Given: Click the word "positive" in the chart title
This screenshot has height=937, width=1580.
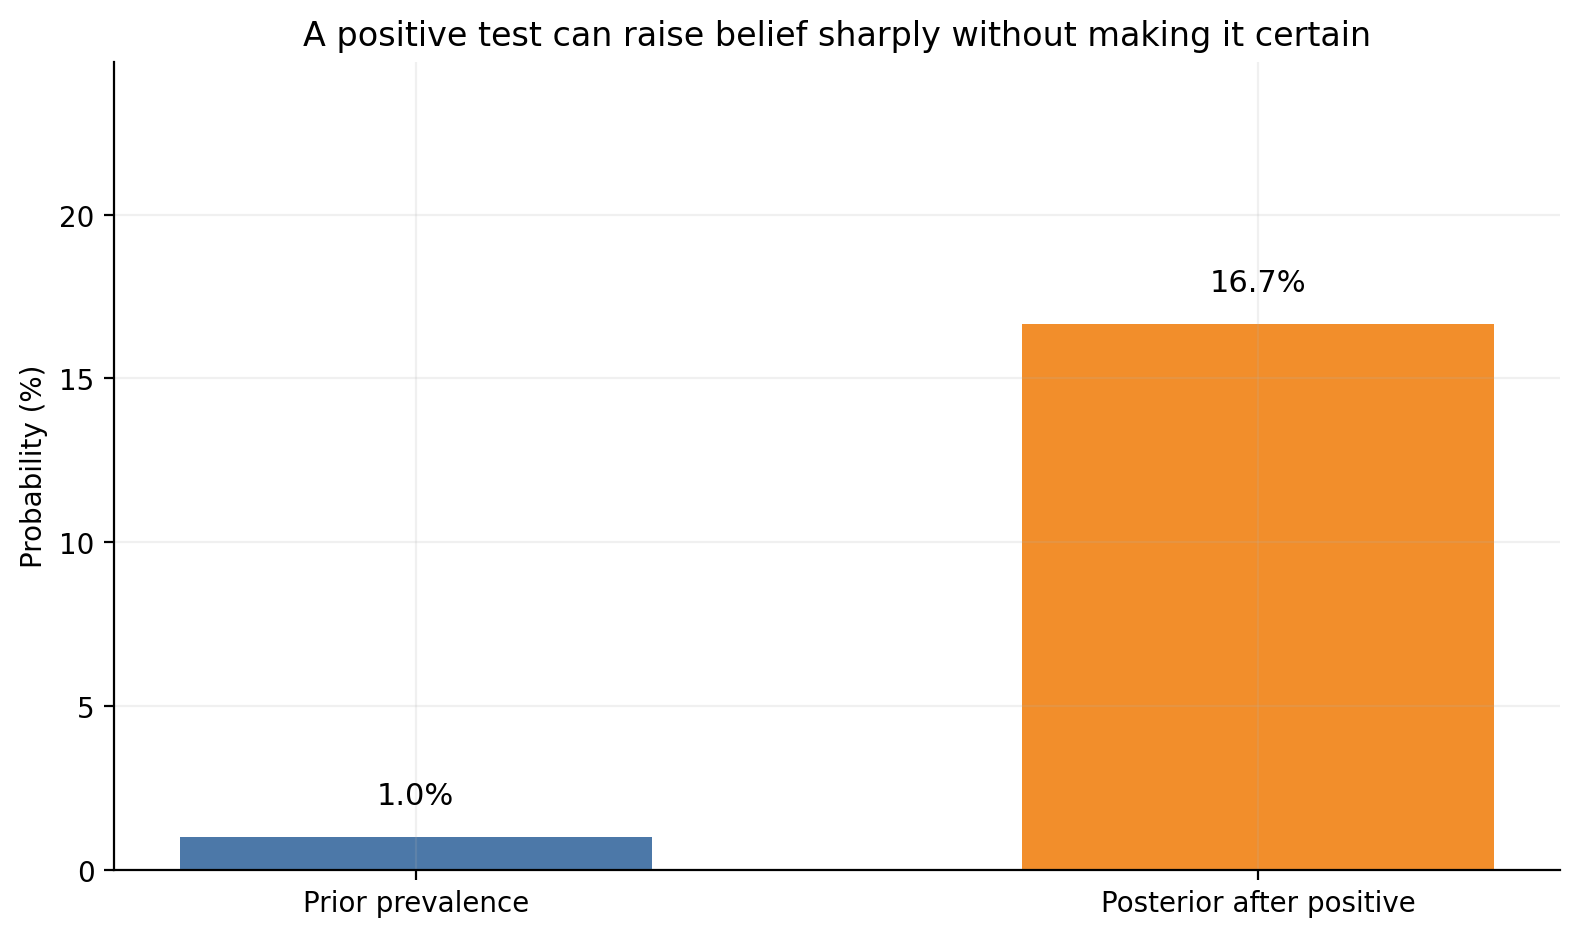Looking at the screenshot, I should (386, 36).
